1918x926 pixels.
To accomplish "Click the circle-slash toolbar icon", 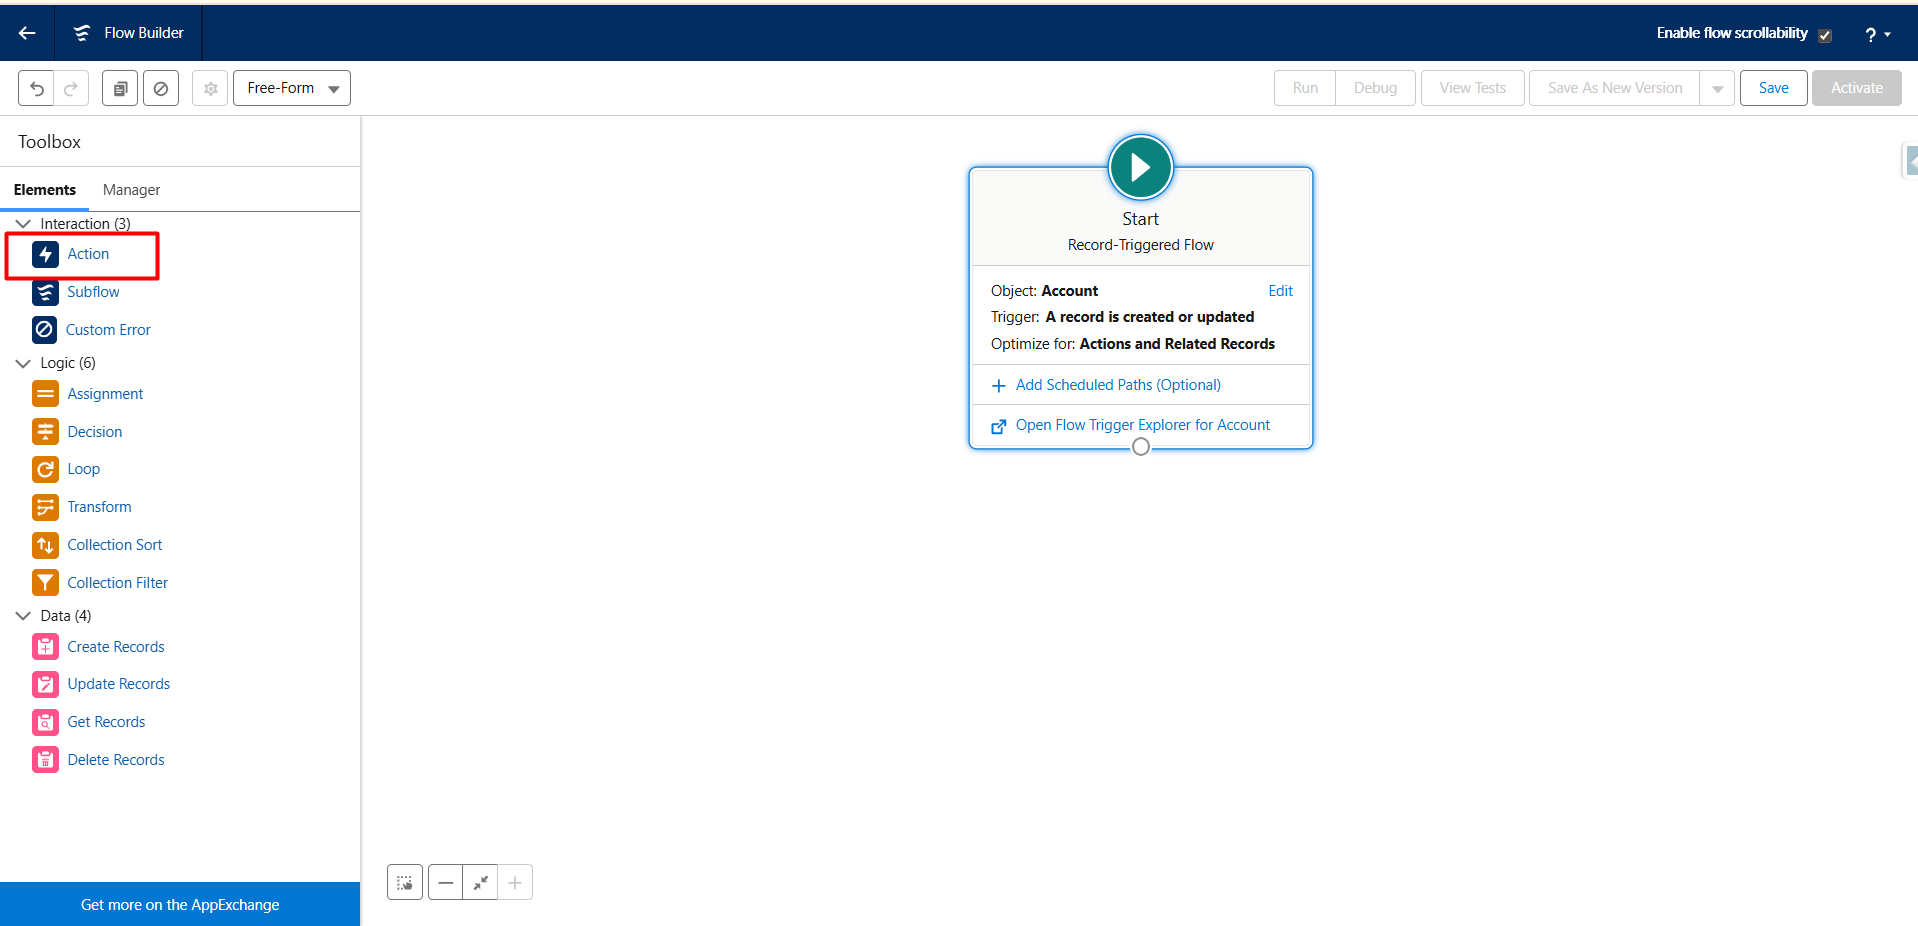I will [x=161, y=88].
